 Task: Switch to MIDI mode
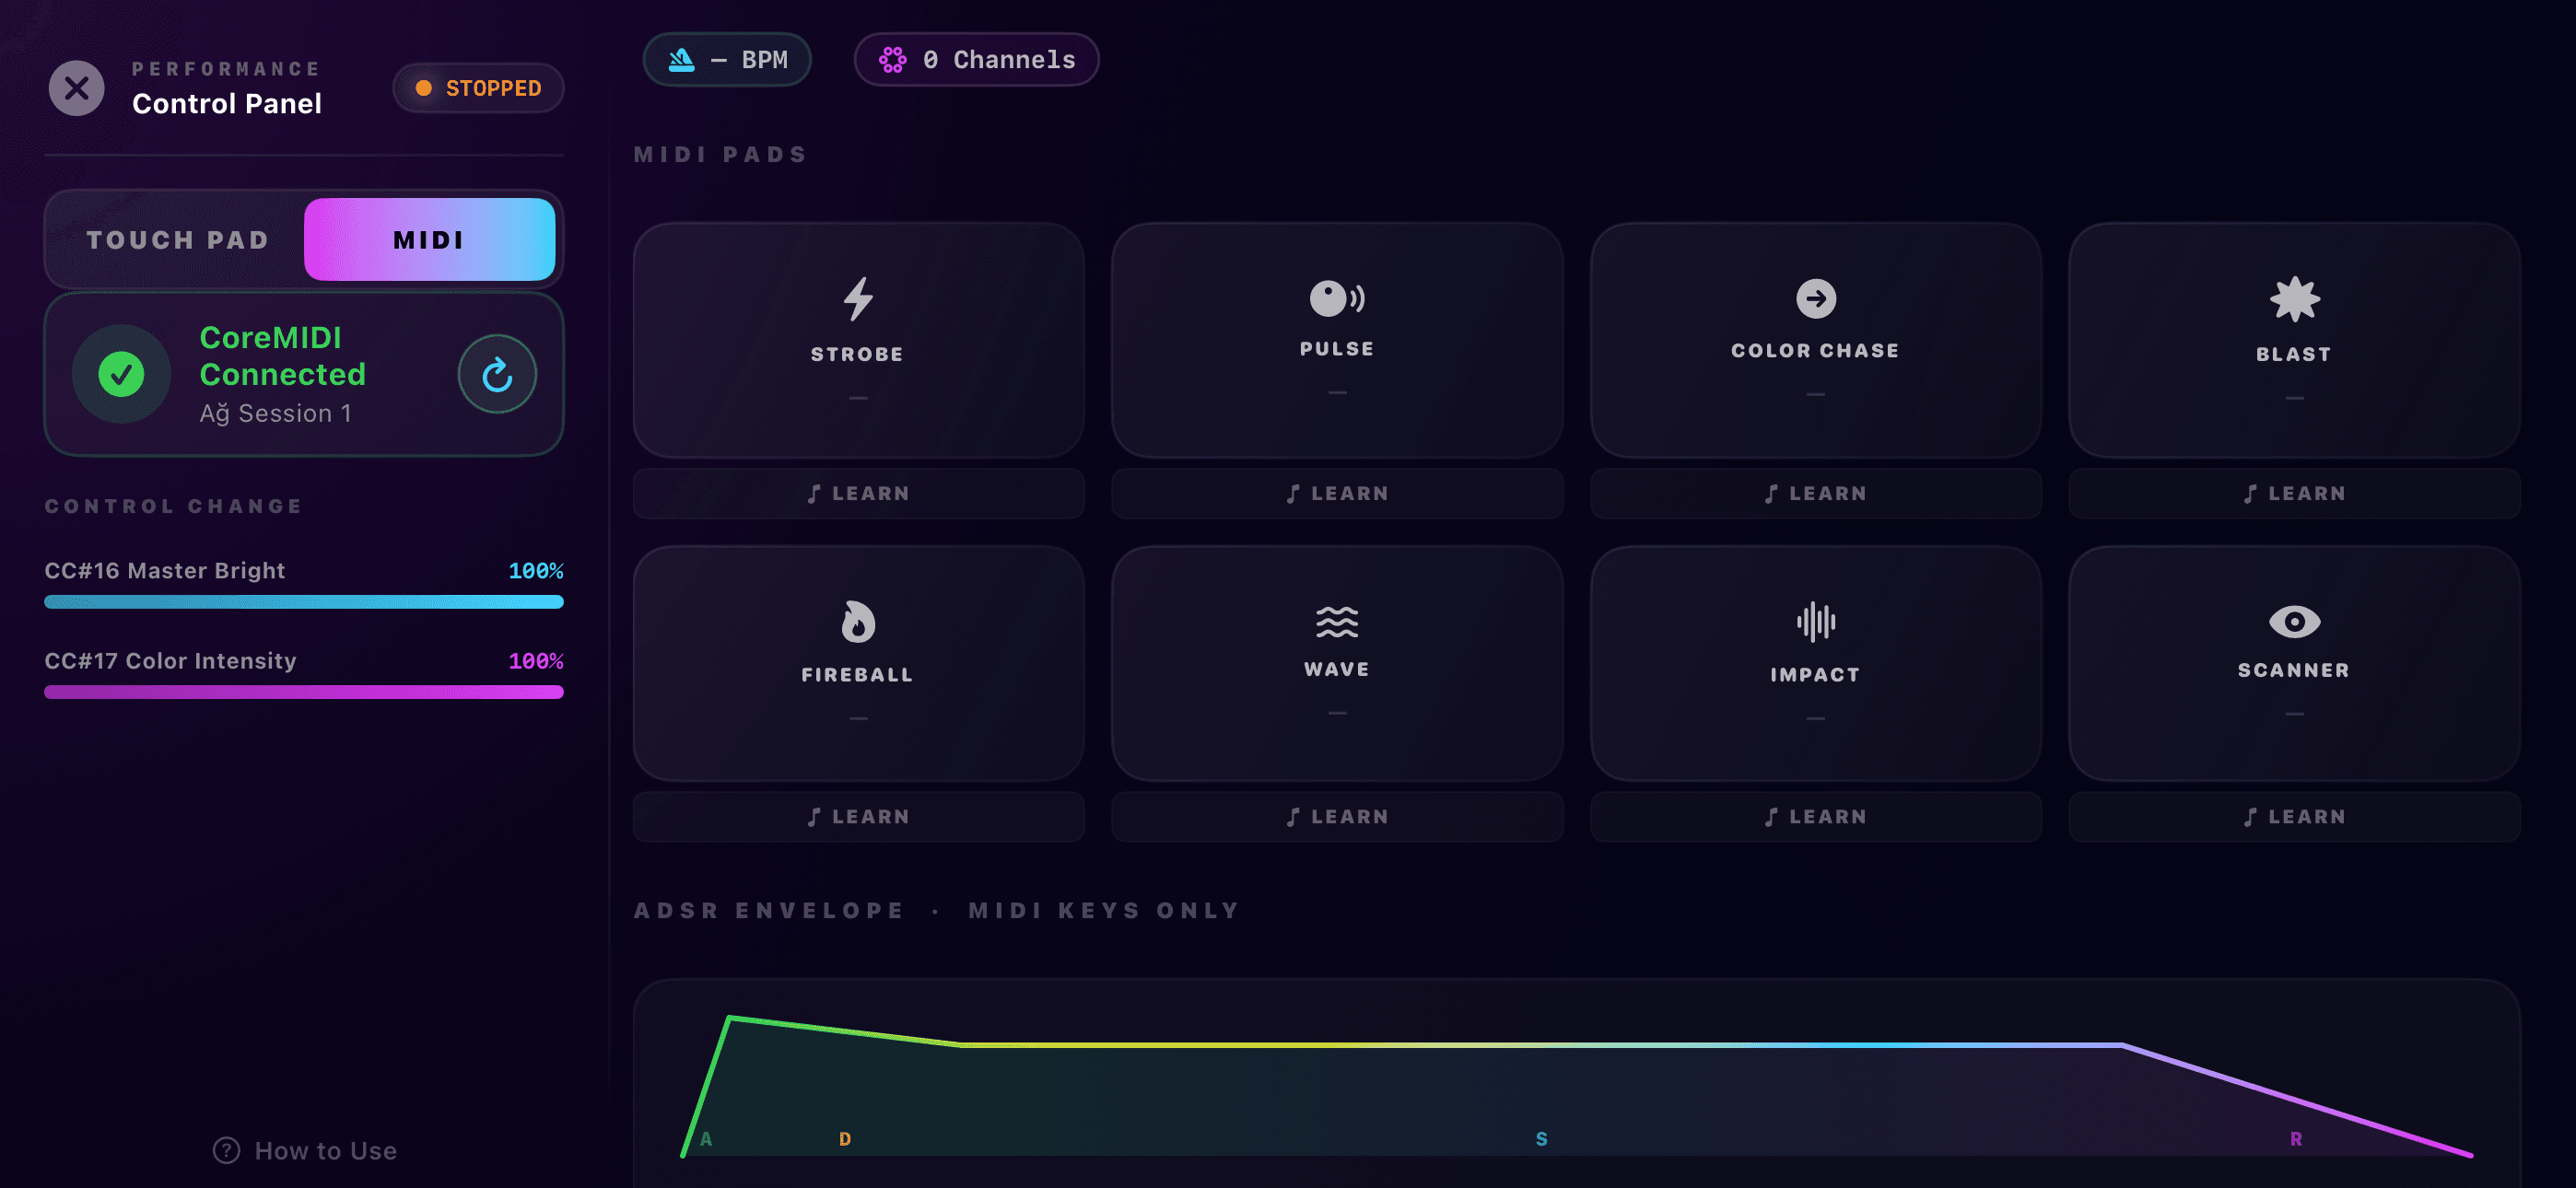coord(428,239)
